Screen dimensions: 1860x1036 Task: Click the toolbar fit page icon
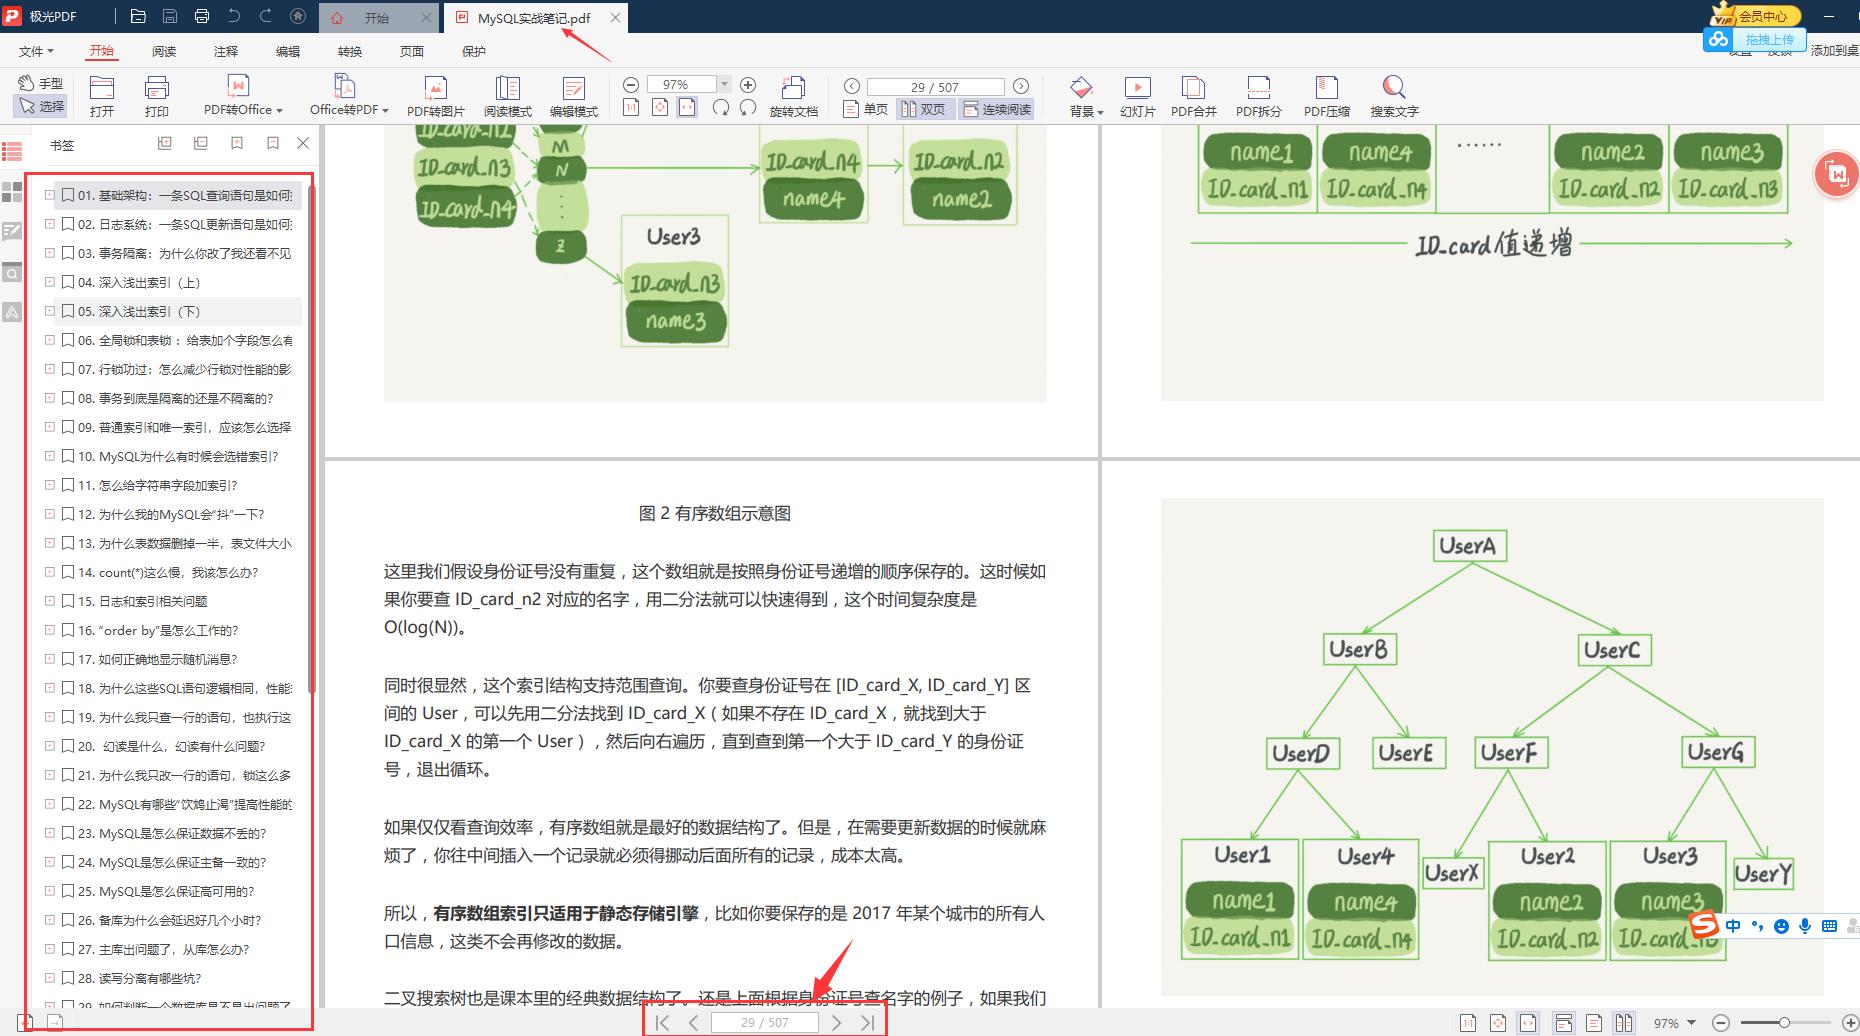(660, 108)
